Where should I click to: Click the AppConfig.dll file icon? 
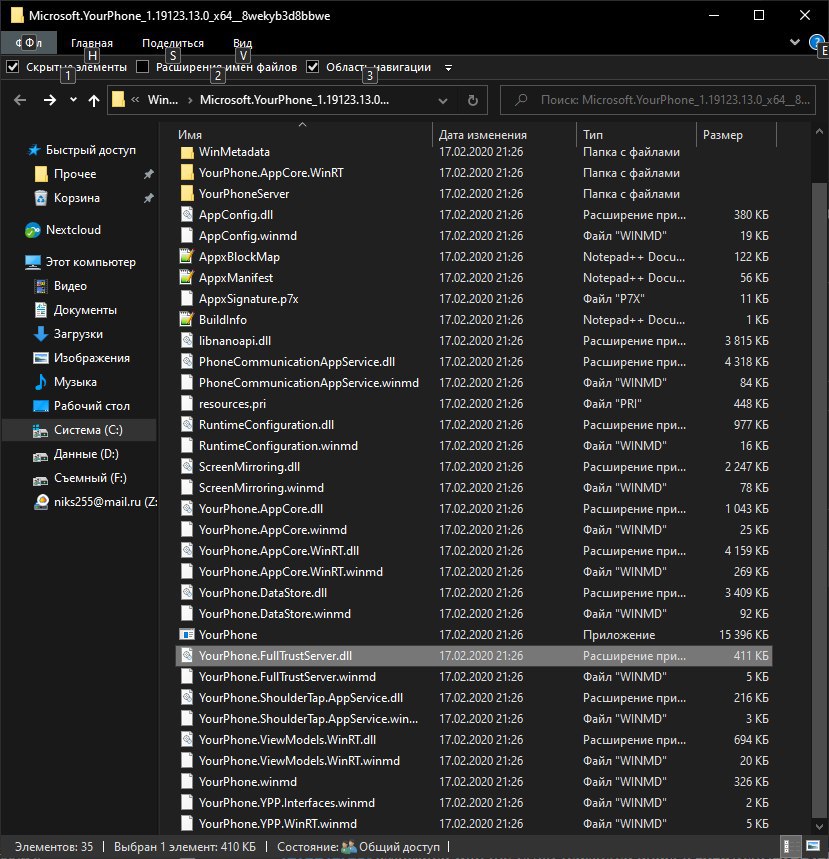[x=187, y=215]
